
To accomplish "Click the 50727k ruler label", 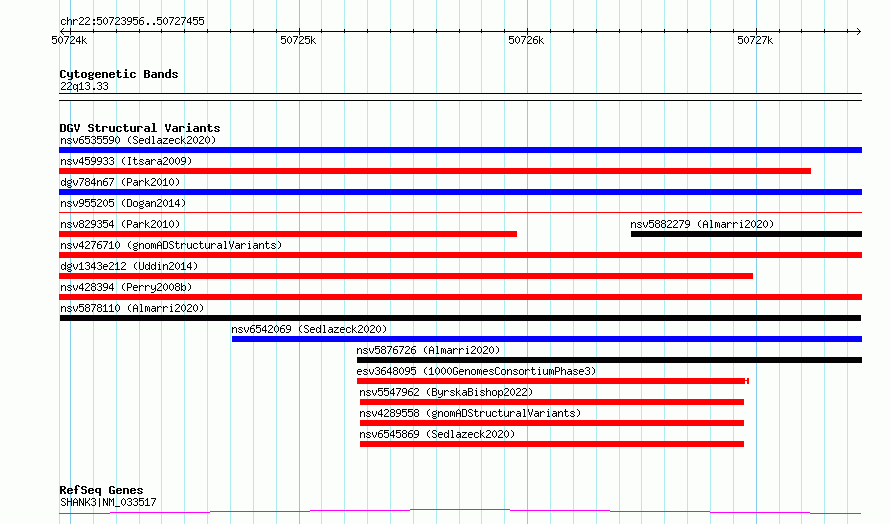I will point(755,40).
